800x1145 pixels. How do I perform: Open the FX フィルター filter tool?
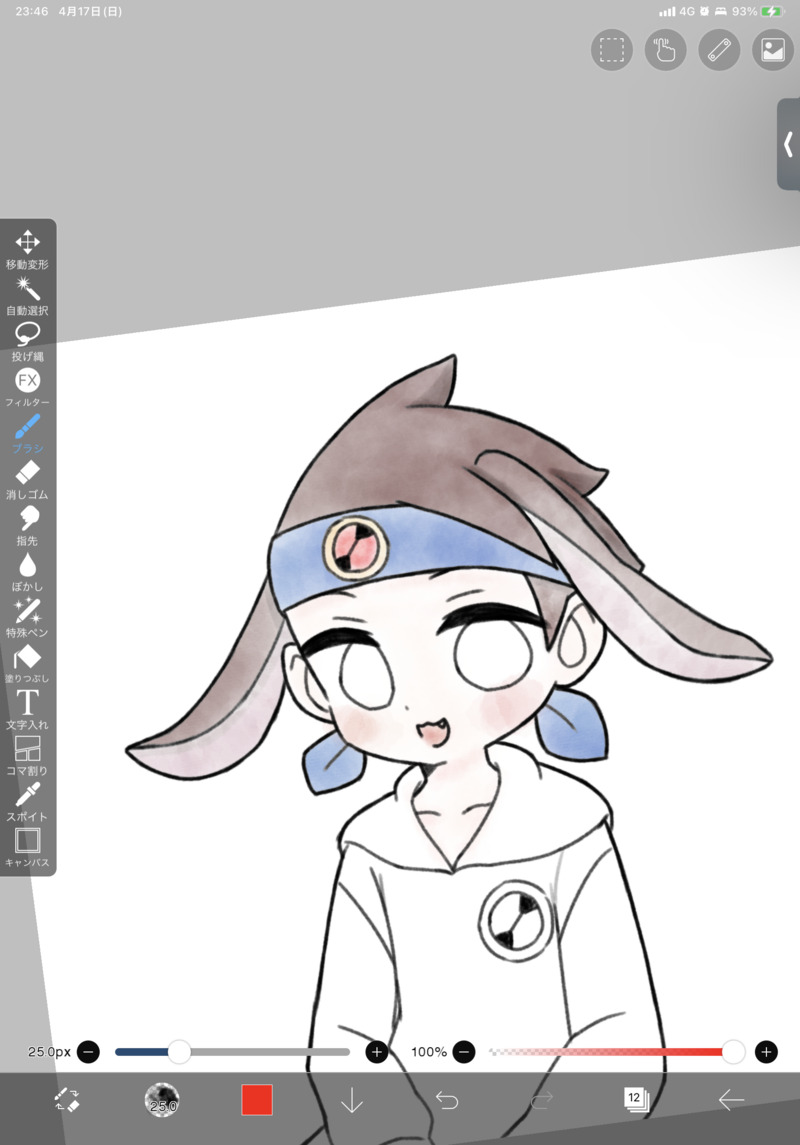click(28, 388)
